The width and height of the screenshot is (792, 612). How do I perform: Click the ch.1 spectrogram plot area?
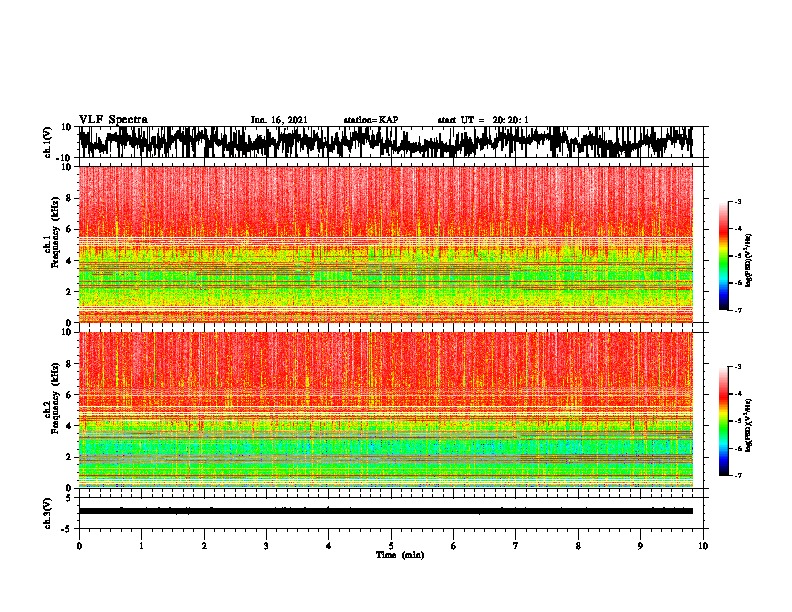pyautogui.click(x=386, y=244)
